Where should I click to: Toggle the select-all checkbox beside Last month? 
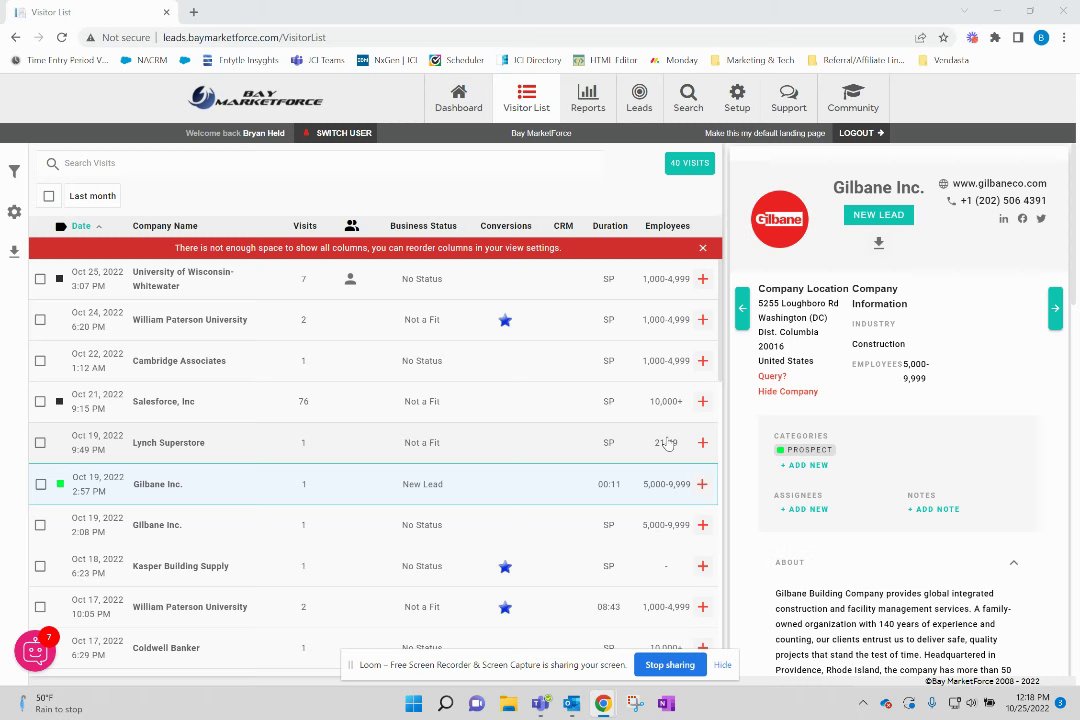click(49, 196)
